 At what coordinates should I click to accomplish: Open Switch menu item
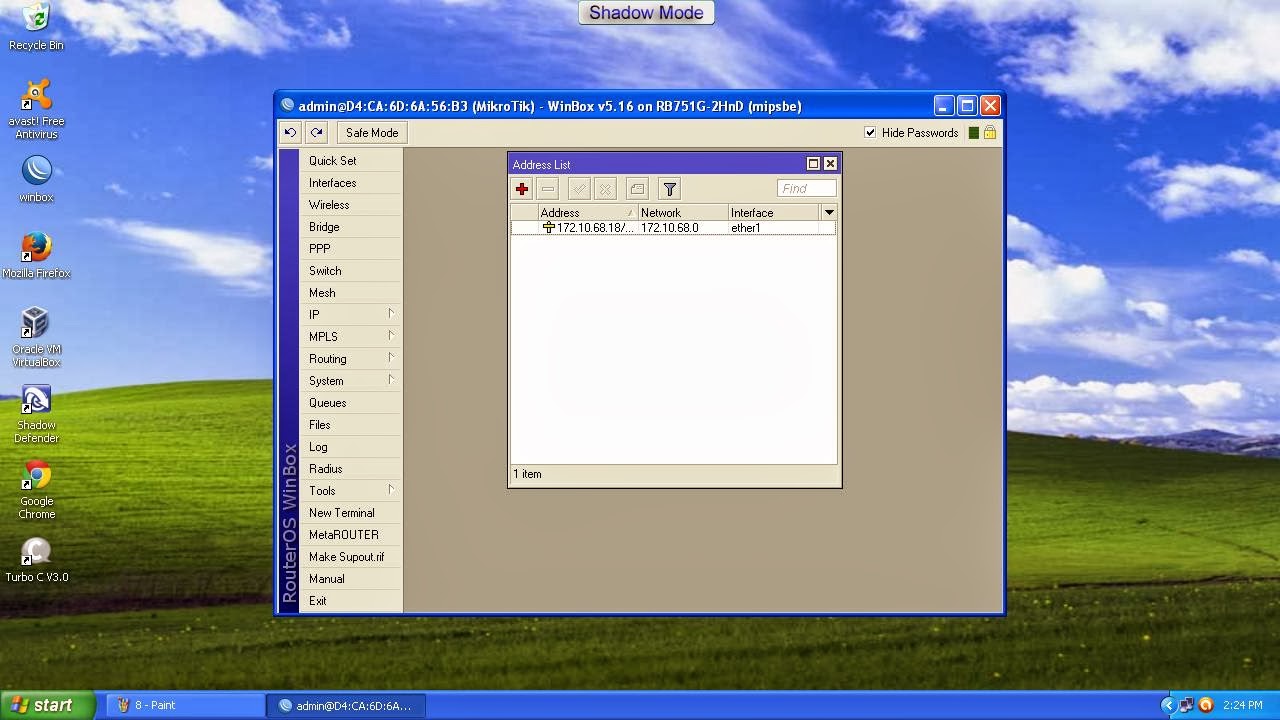tap(350, 271)
